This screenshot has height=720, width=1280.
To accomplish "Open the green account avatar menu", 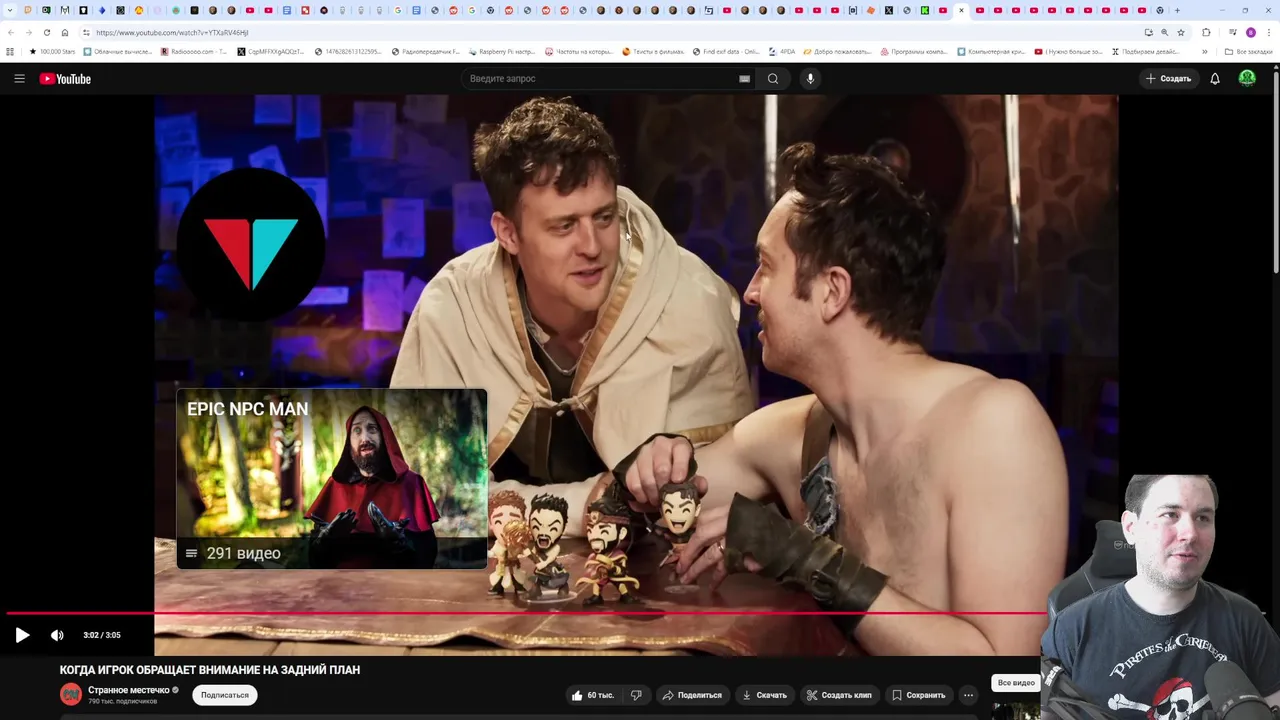I will (x=1247, y=78).
